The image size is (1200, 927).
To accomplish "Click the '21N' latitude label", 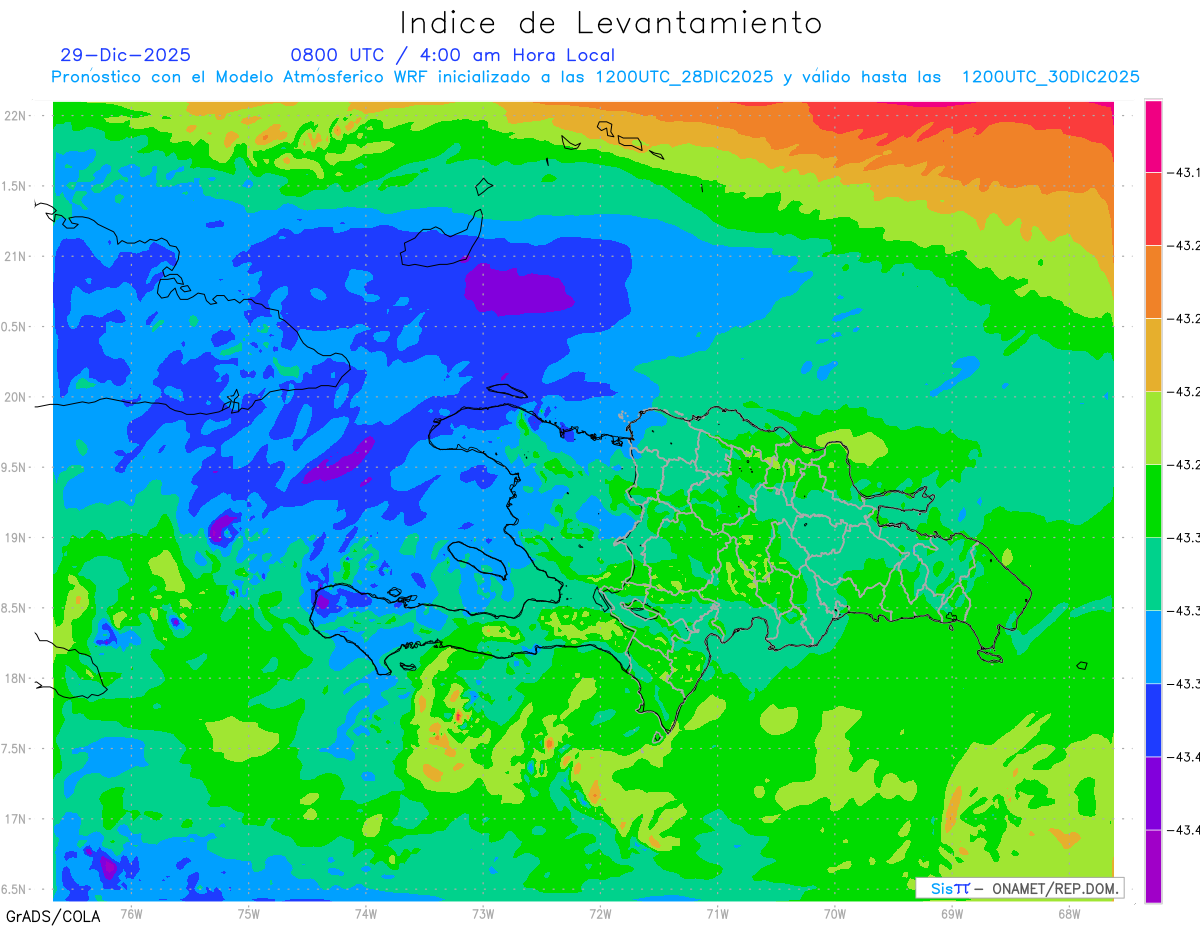I will (x=16, y=256).
